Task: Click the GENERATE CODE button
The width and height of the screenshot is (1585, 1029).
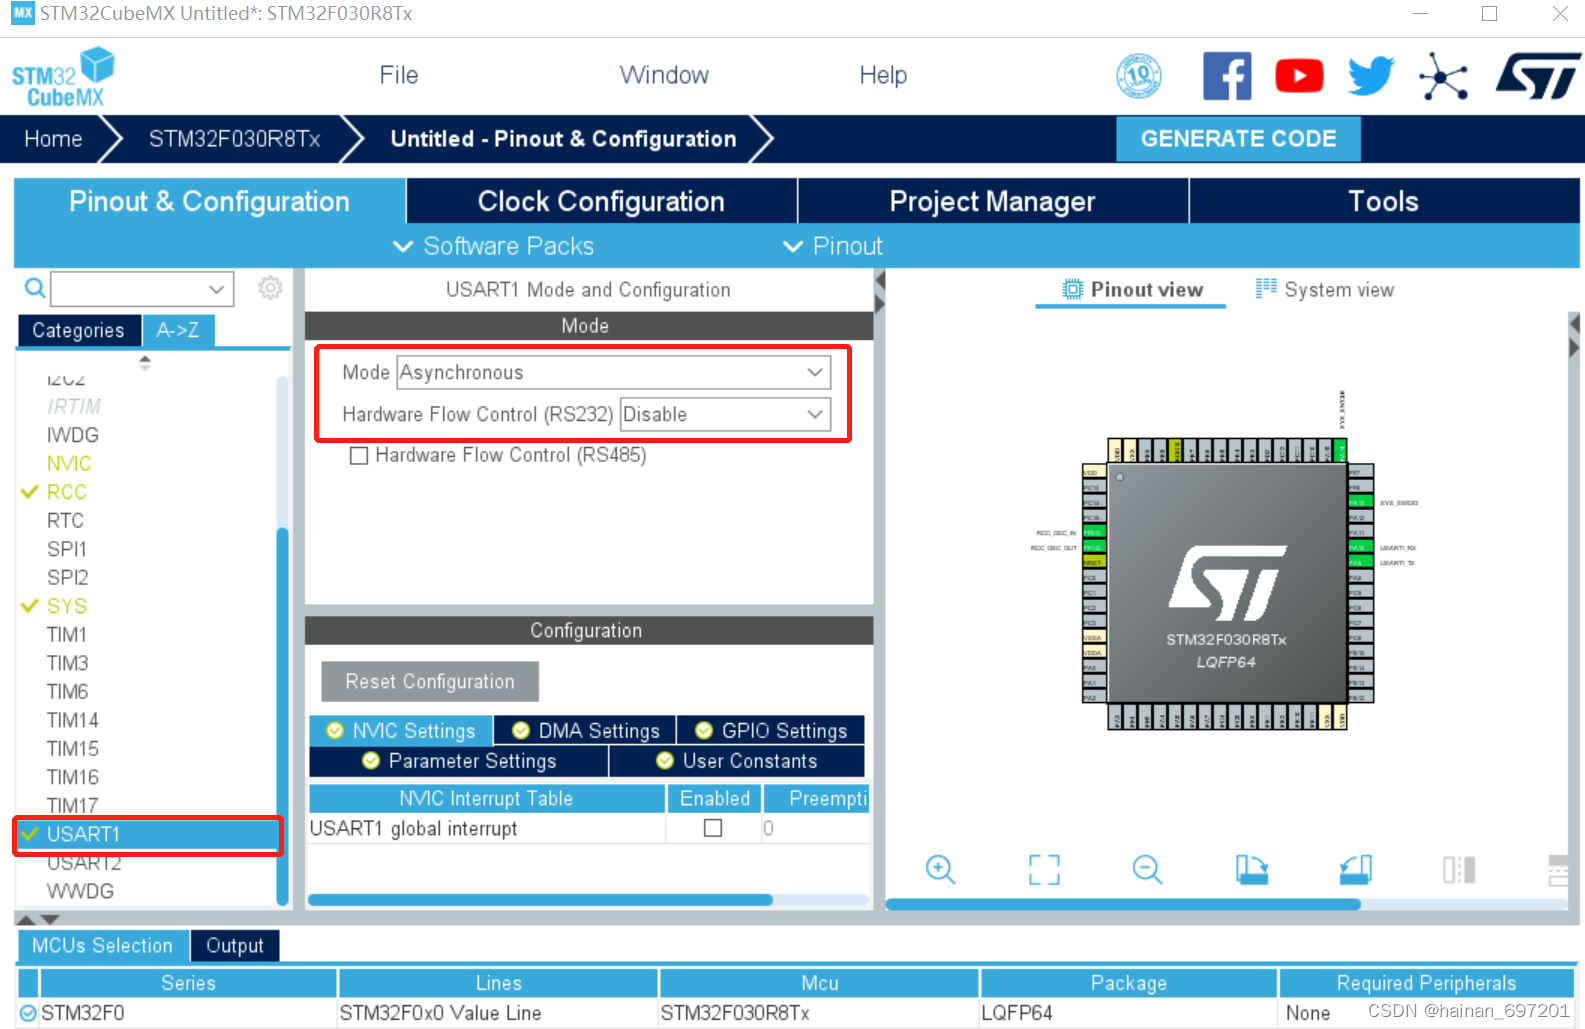Action: pos(1238,139)
